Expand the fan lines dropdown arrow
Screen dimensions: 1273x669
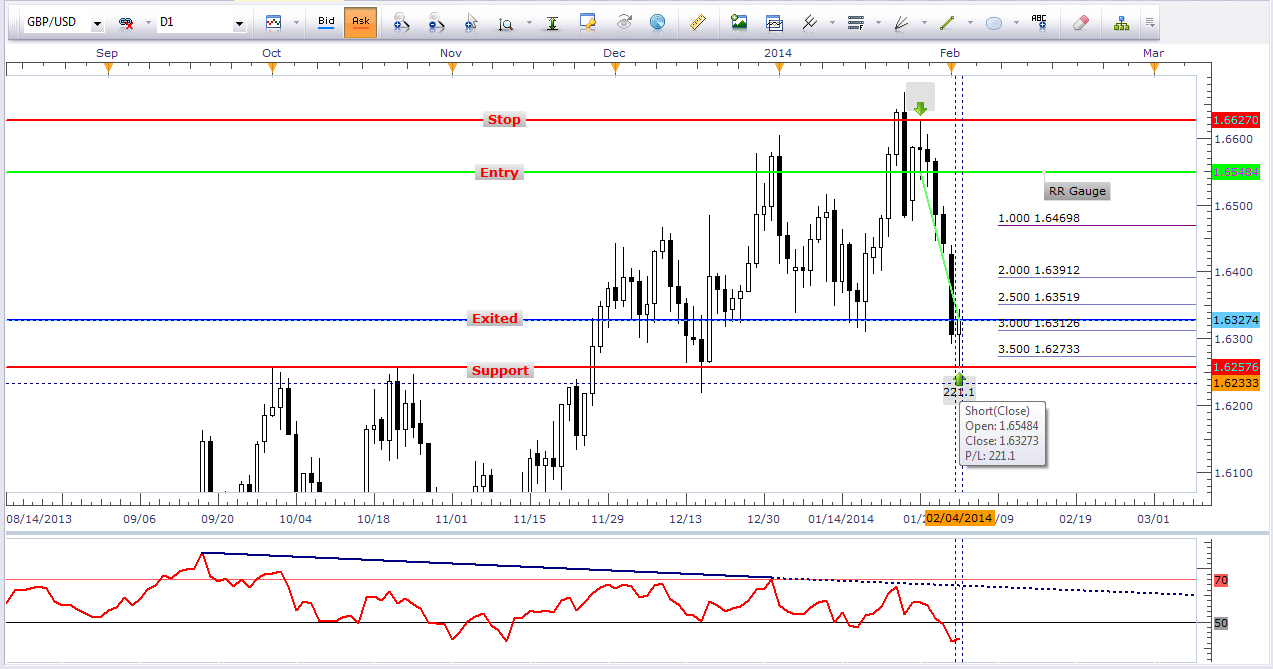click(924, 22)
